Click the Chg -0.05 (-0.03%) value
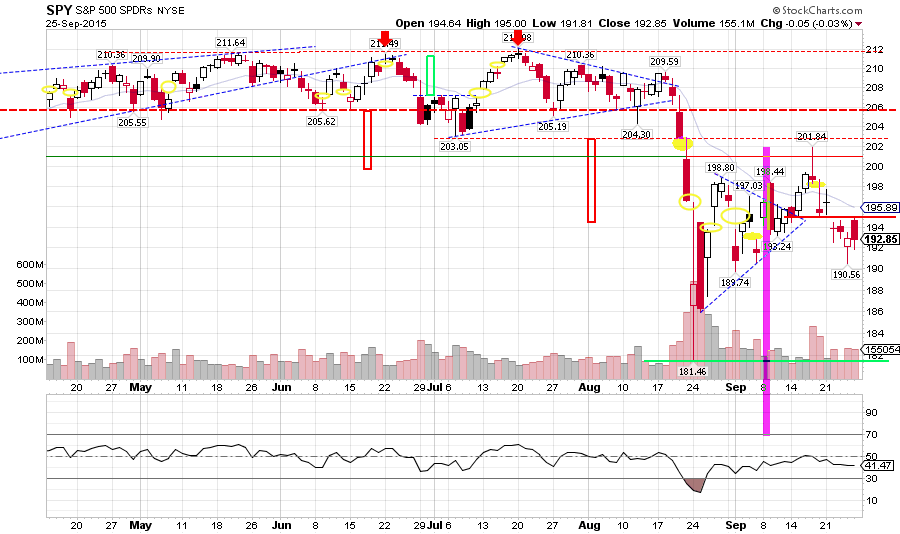900x534 pixels. pyautogui.click(x=806, y=24)
